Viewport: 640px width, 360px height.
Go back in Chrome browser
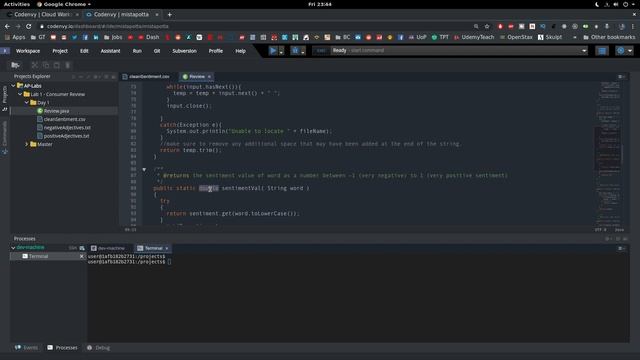tap(7, 26)
